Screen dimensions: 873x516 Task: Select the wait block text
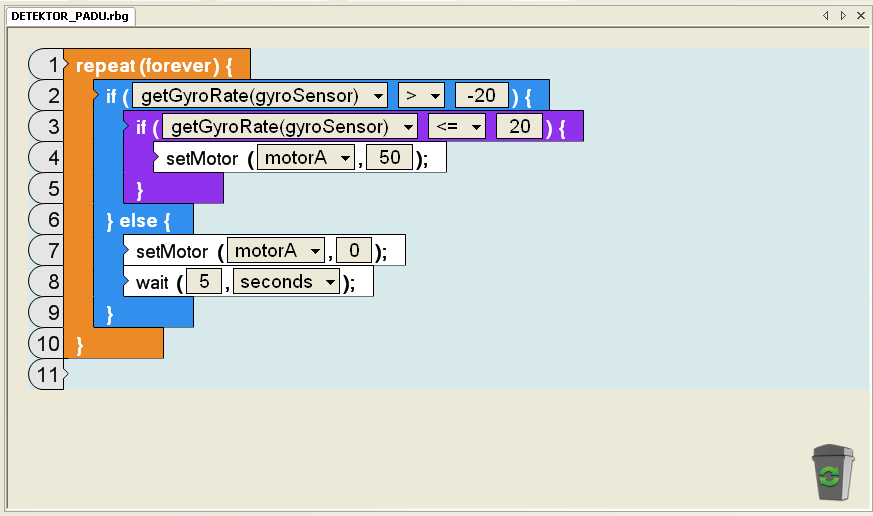pos(152,283)
